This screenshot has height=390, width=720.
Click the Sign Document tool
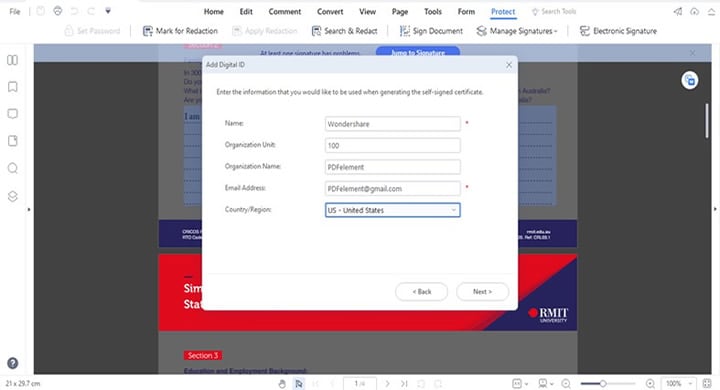coord(431,31)
